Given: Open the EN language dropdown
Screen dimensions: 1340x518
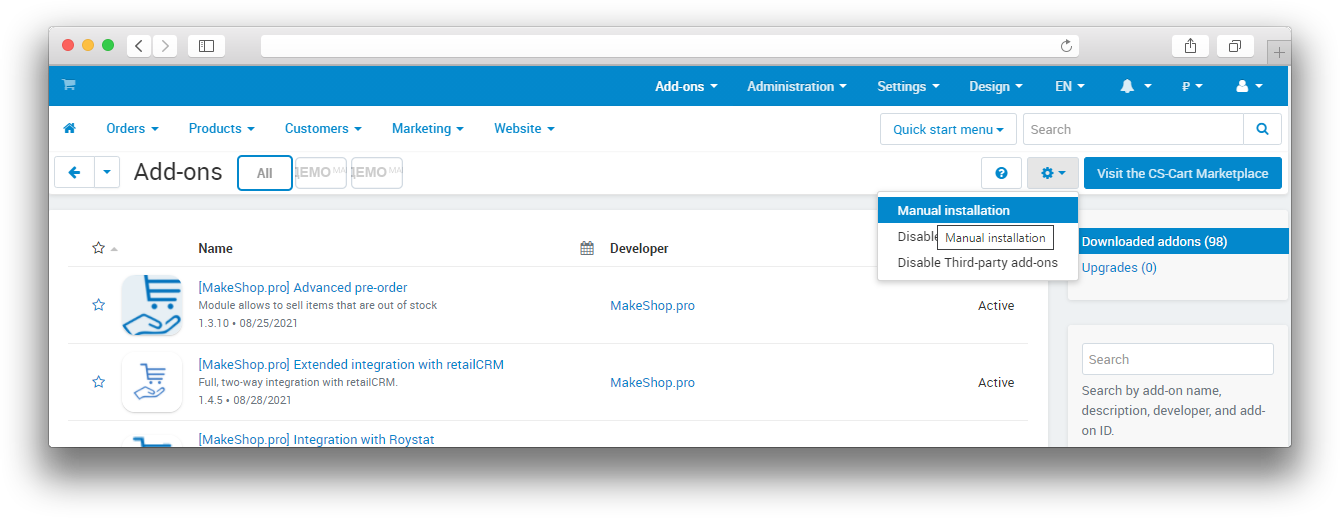Looking at the screenshot, I should coord(1069,87).
